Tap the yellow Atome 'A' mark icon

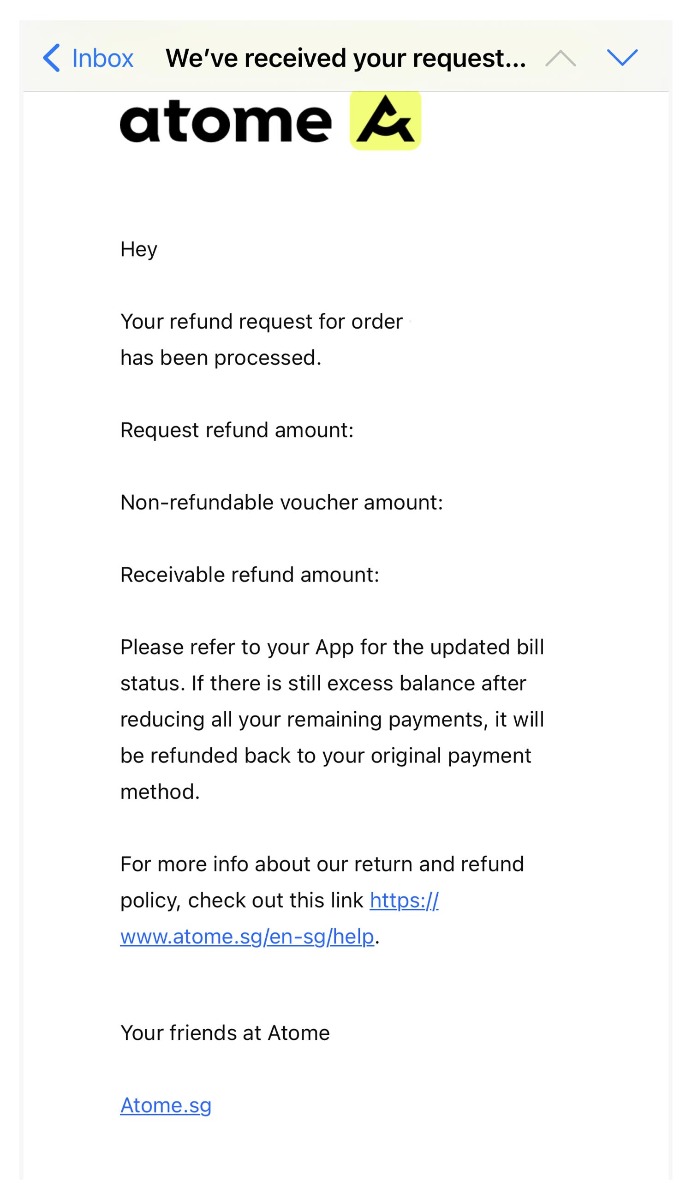(x=385, y=120)
